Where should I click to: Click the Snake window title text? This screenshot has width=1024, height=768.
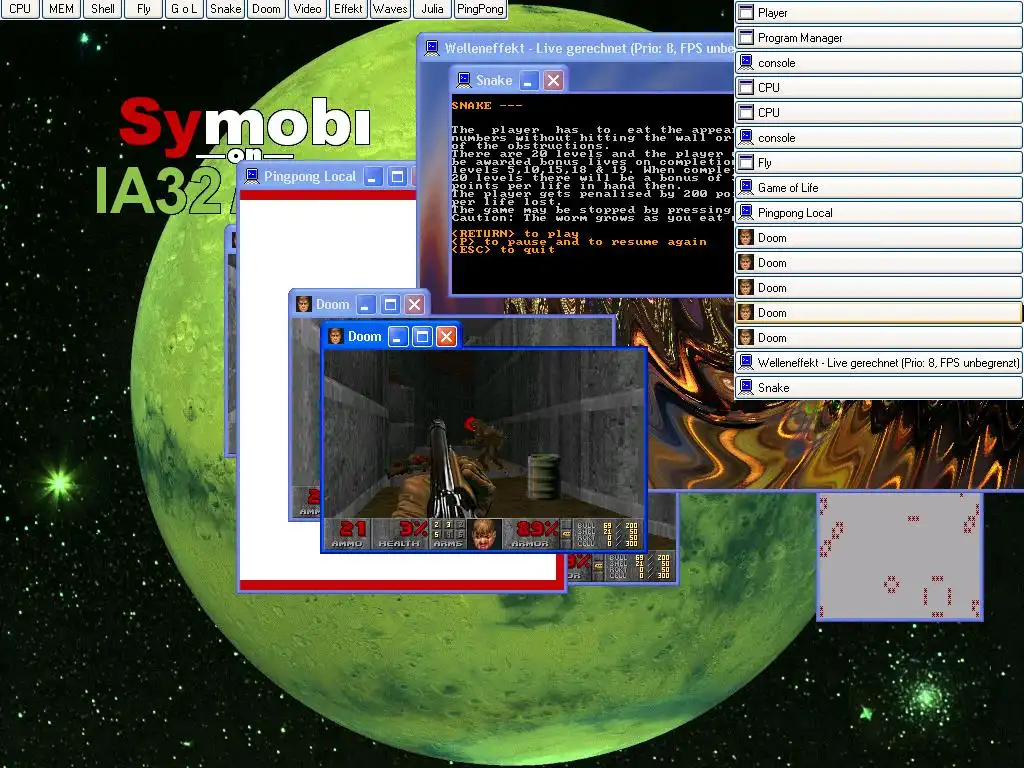(x=494, y=80)
